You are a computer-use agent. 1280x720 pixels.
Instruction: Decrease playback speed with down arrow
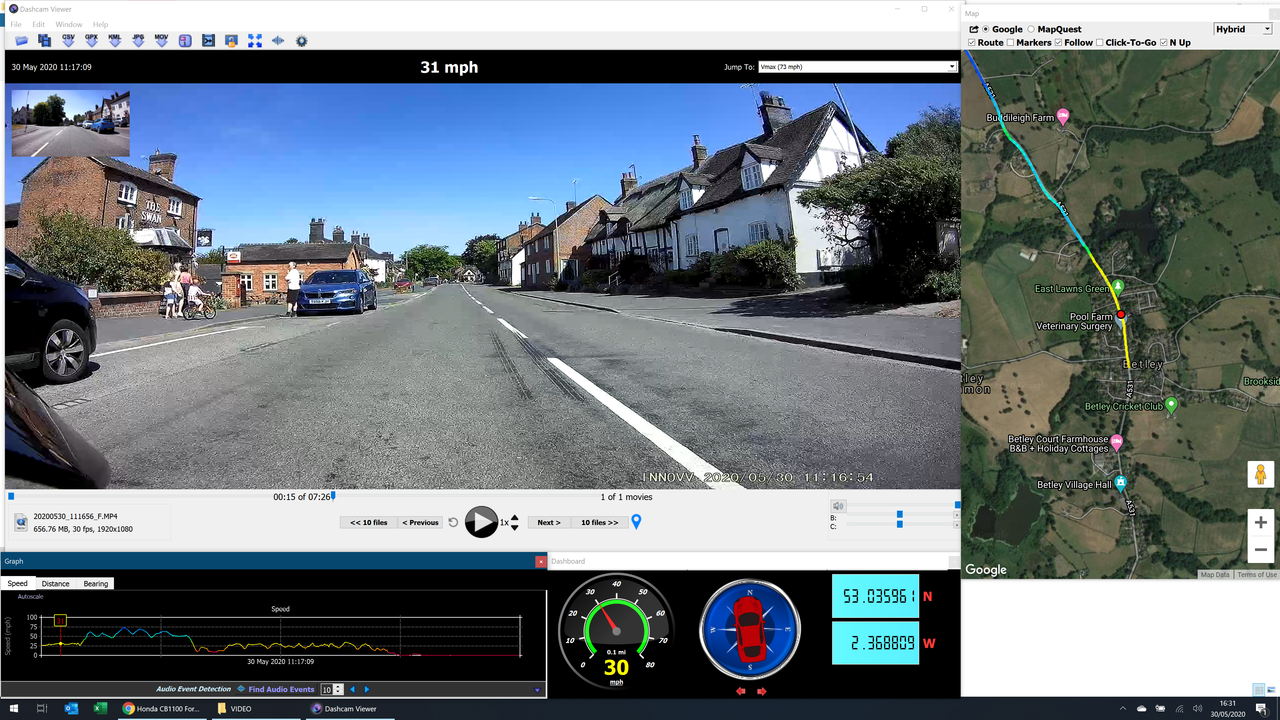click(515, 527)
